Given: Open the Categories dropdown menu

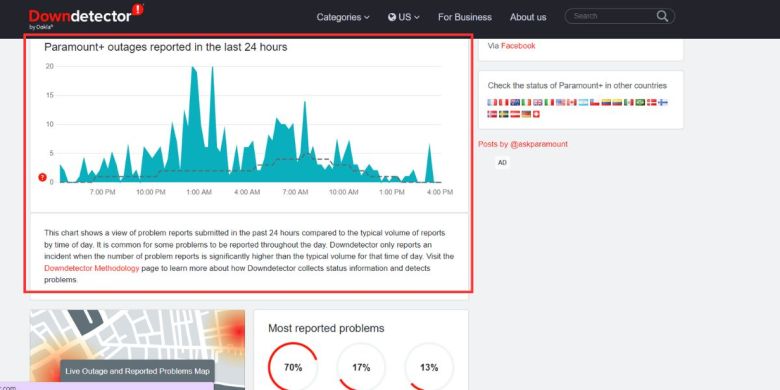Looking at the screenshot, I should 343,17.
